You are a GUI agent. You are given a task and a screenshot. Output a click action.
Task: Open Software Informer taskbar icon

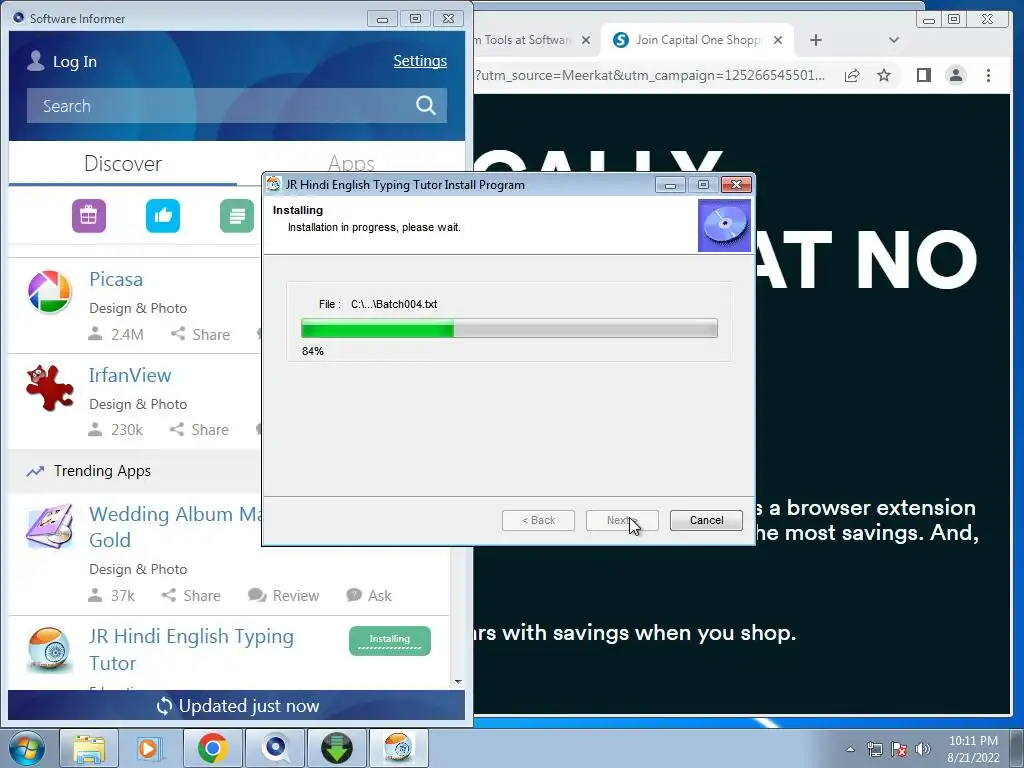(x=275, y=748)
